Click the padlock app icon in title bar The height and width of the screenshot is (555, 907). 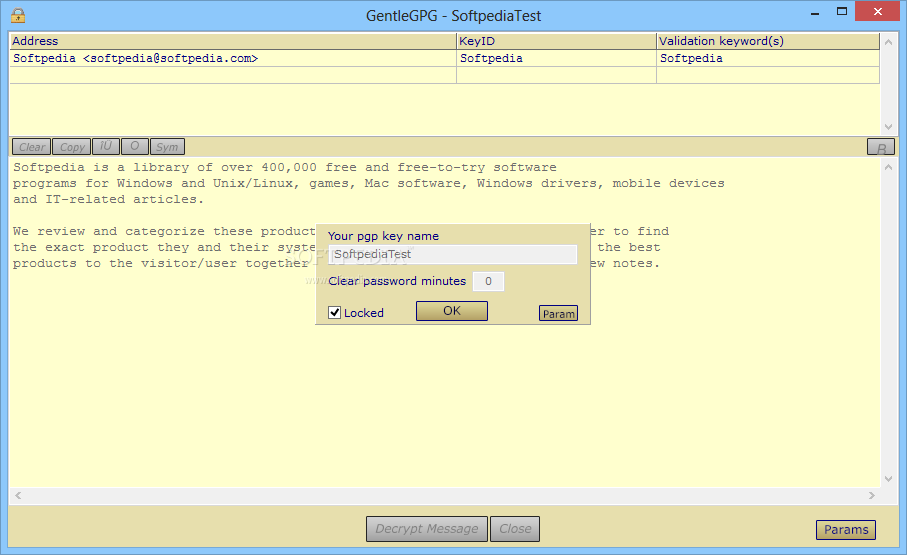tap(18, 14)
